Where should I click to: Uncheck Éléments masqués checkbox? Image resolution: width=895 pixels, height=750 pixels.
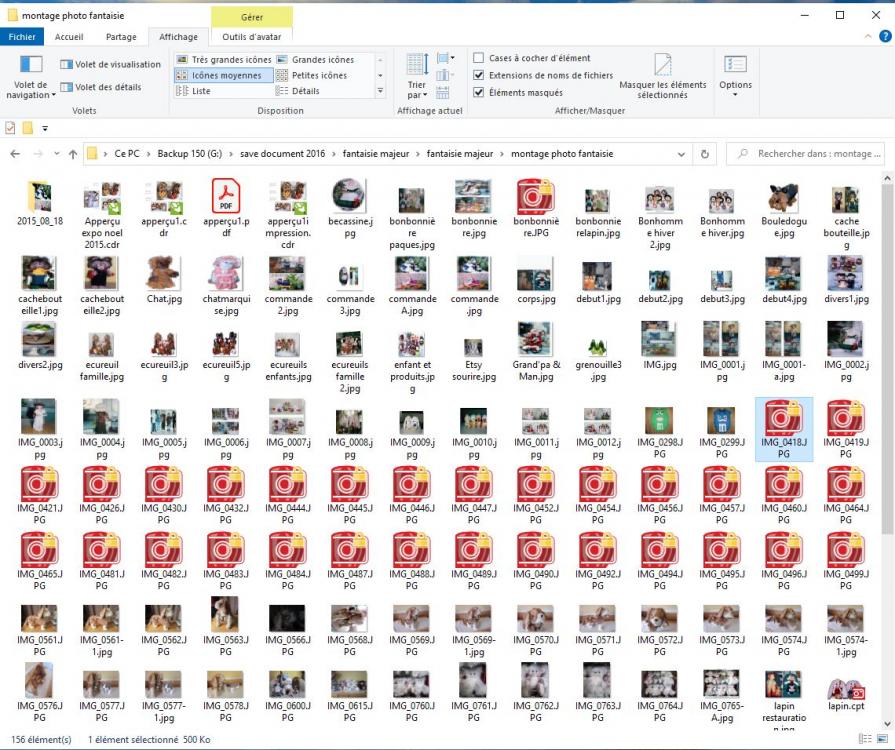(x=479, y=92)
